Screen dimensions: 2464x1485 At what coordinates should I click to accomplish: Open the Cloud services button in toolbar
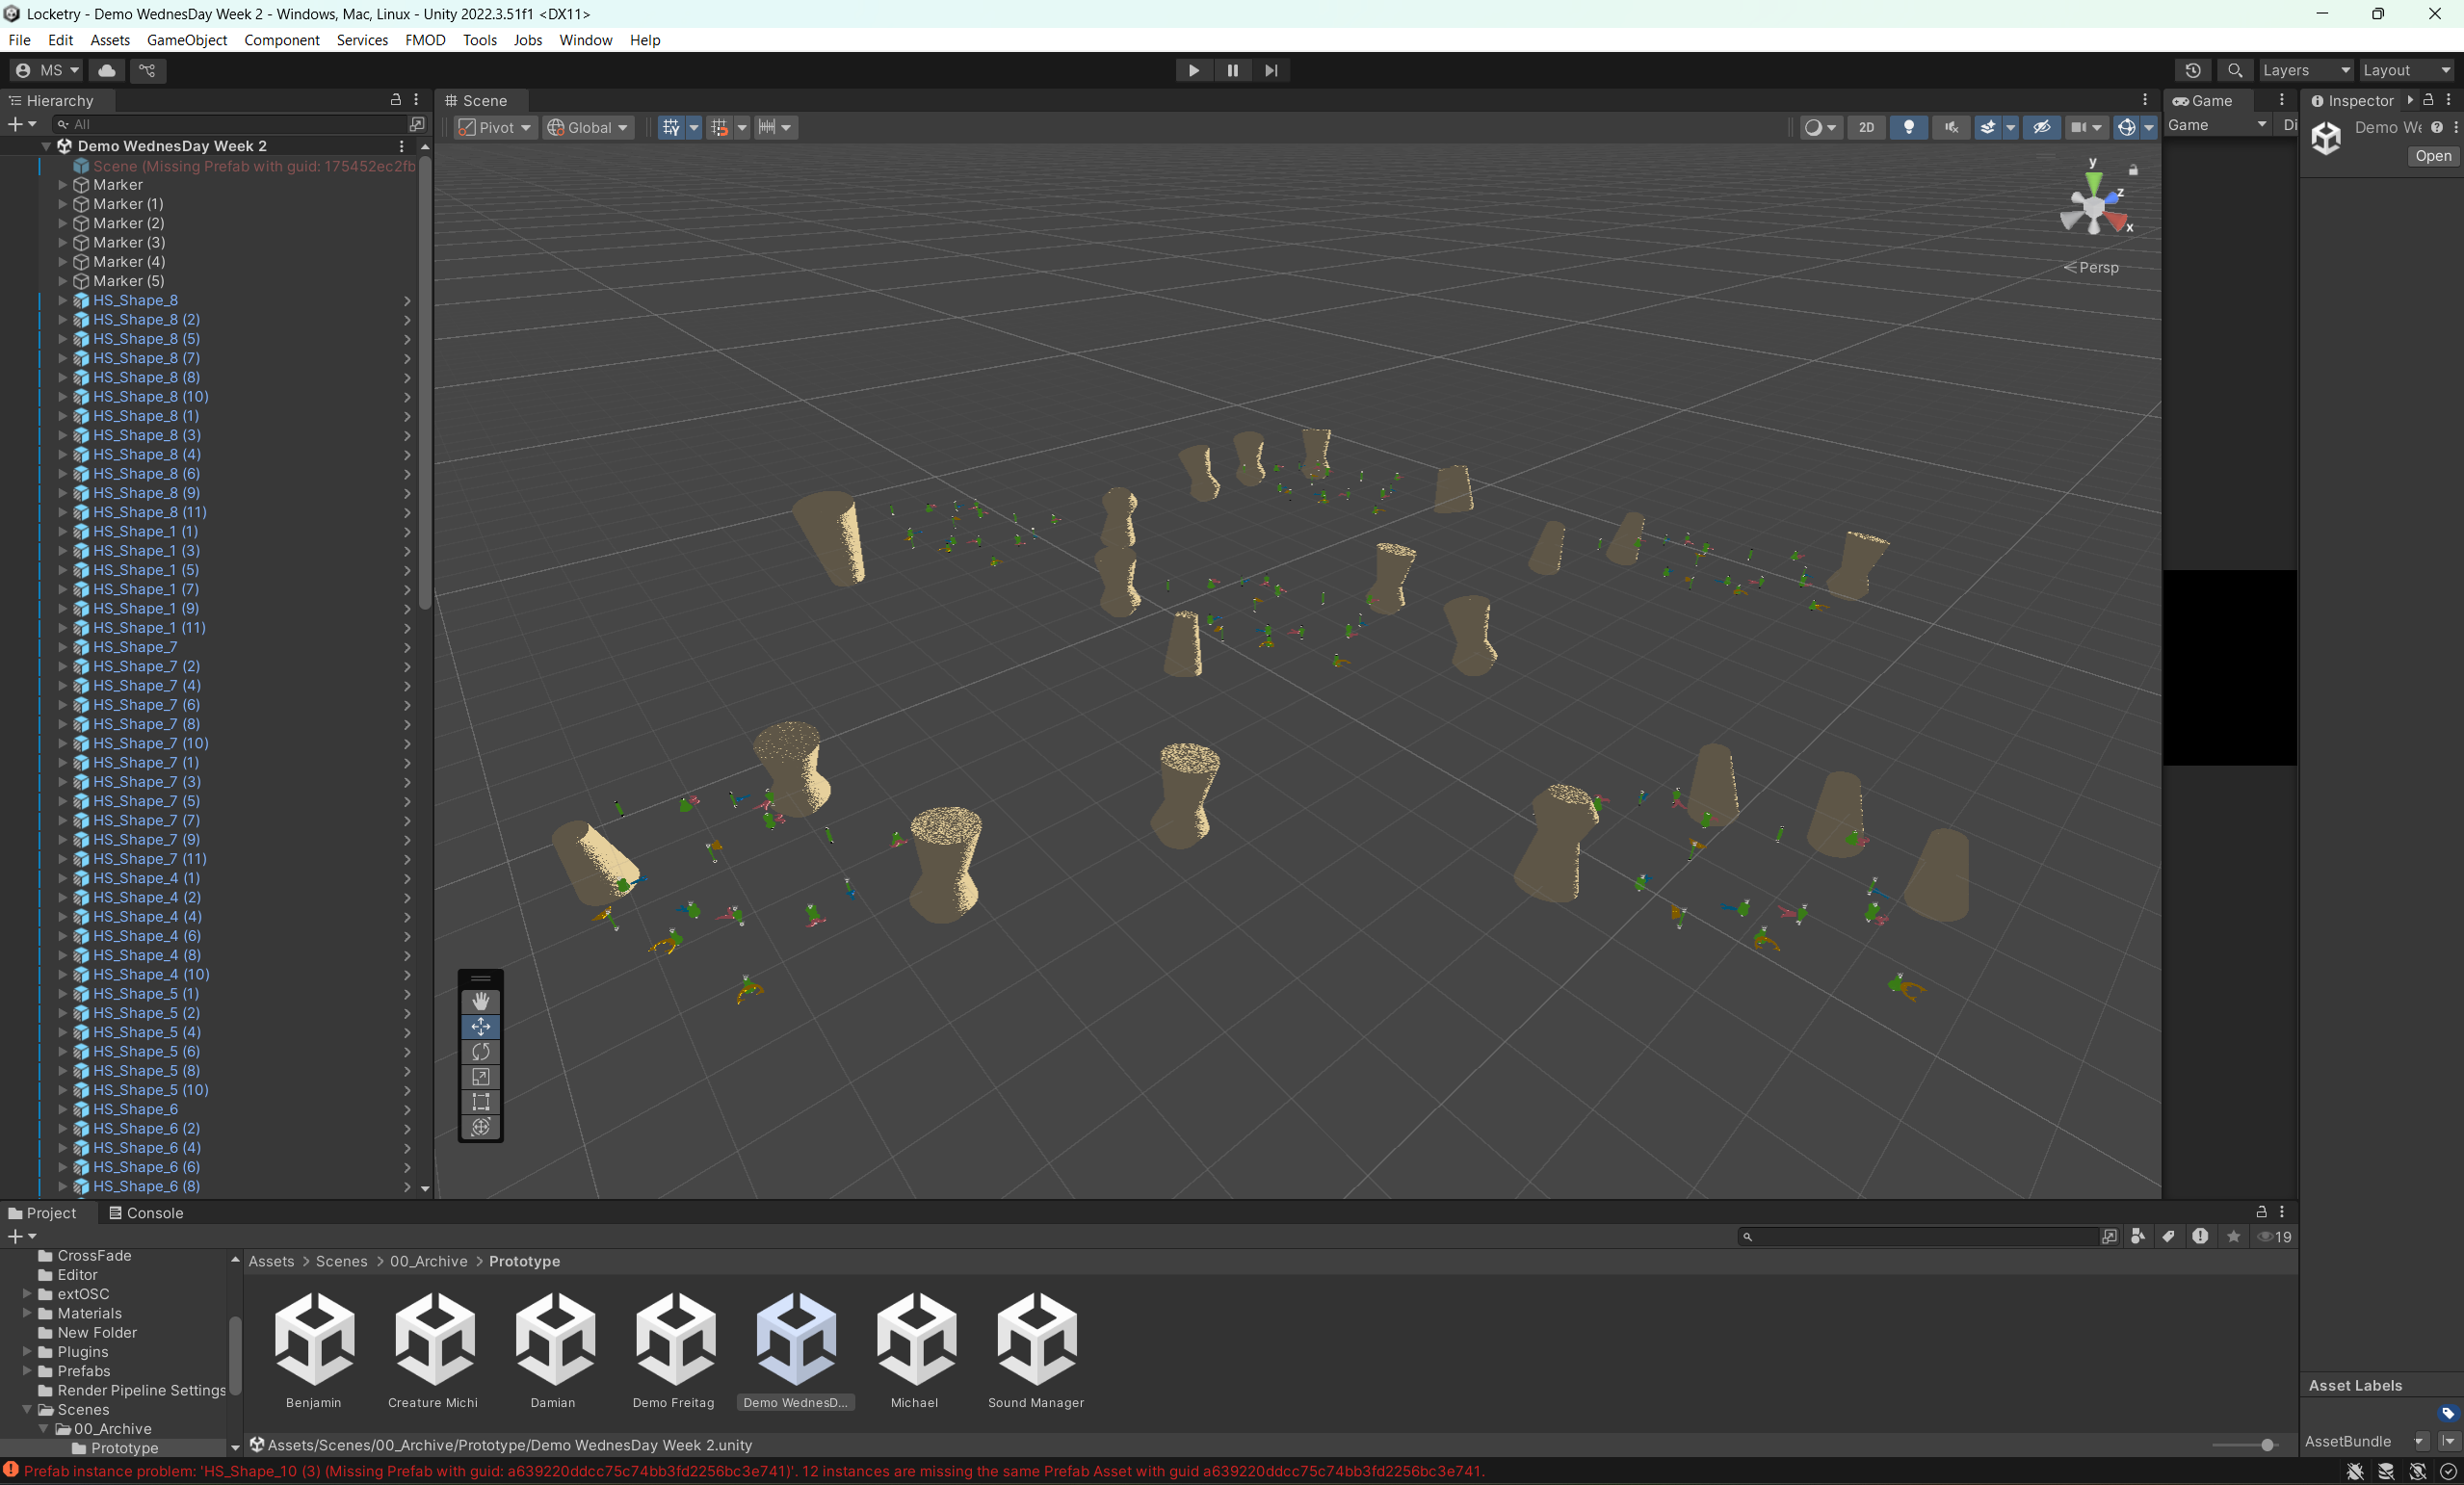tap(107, 70)
